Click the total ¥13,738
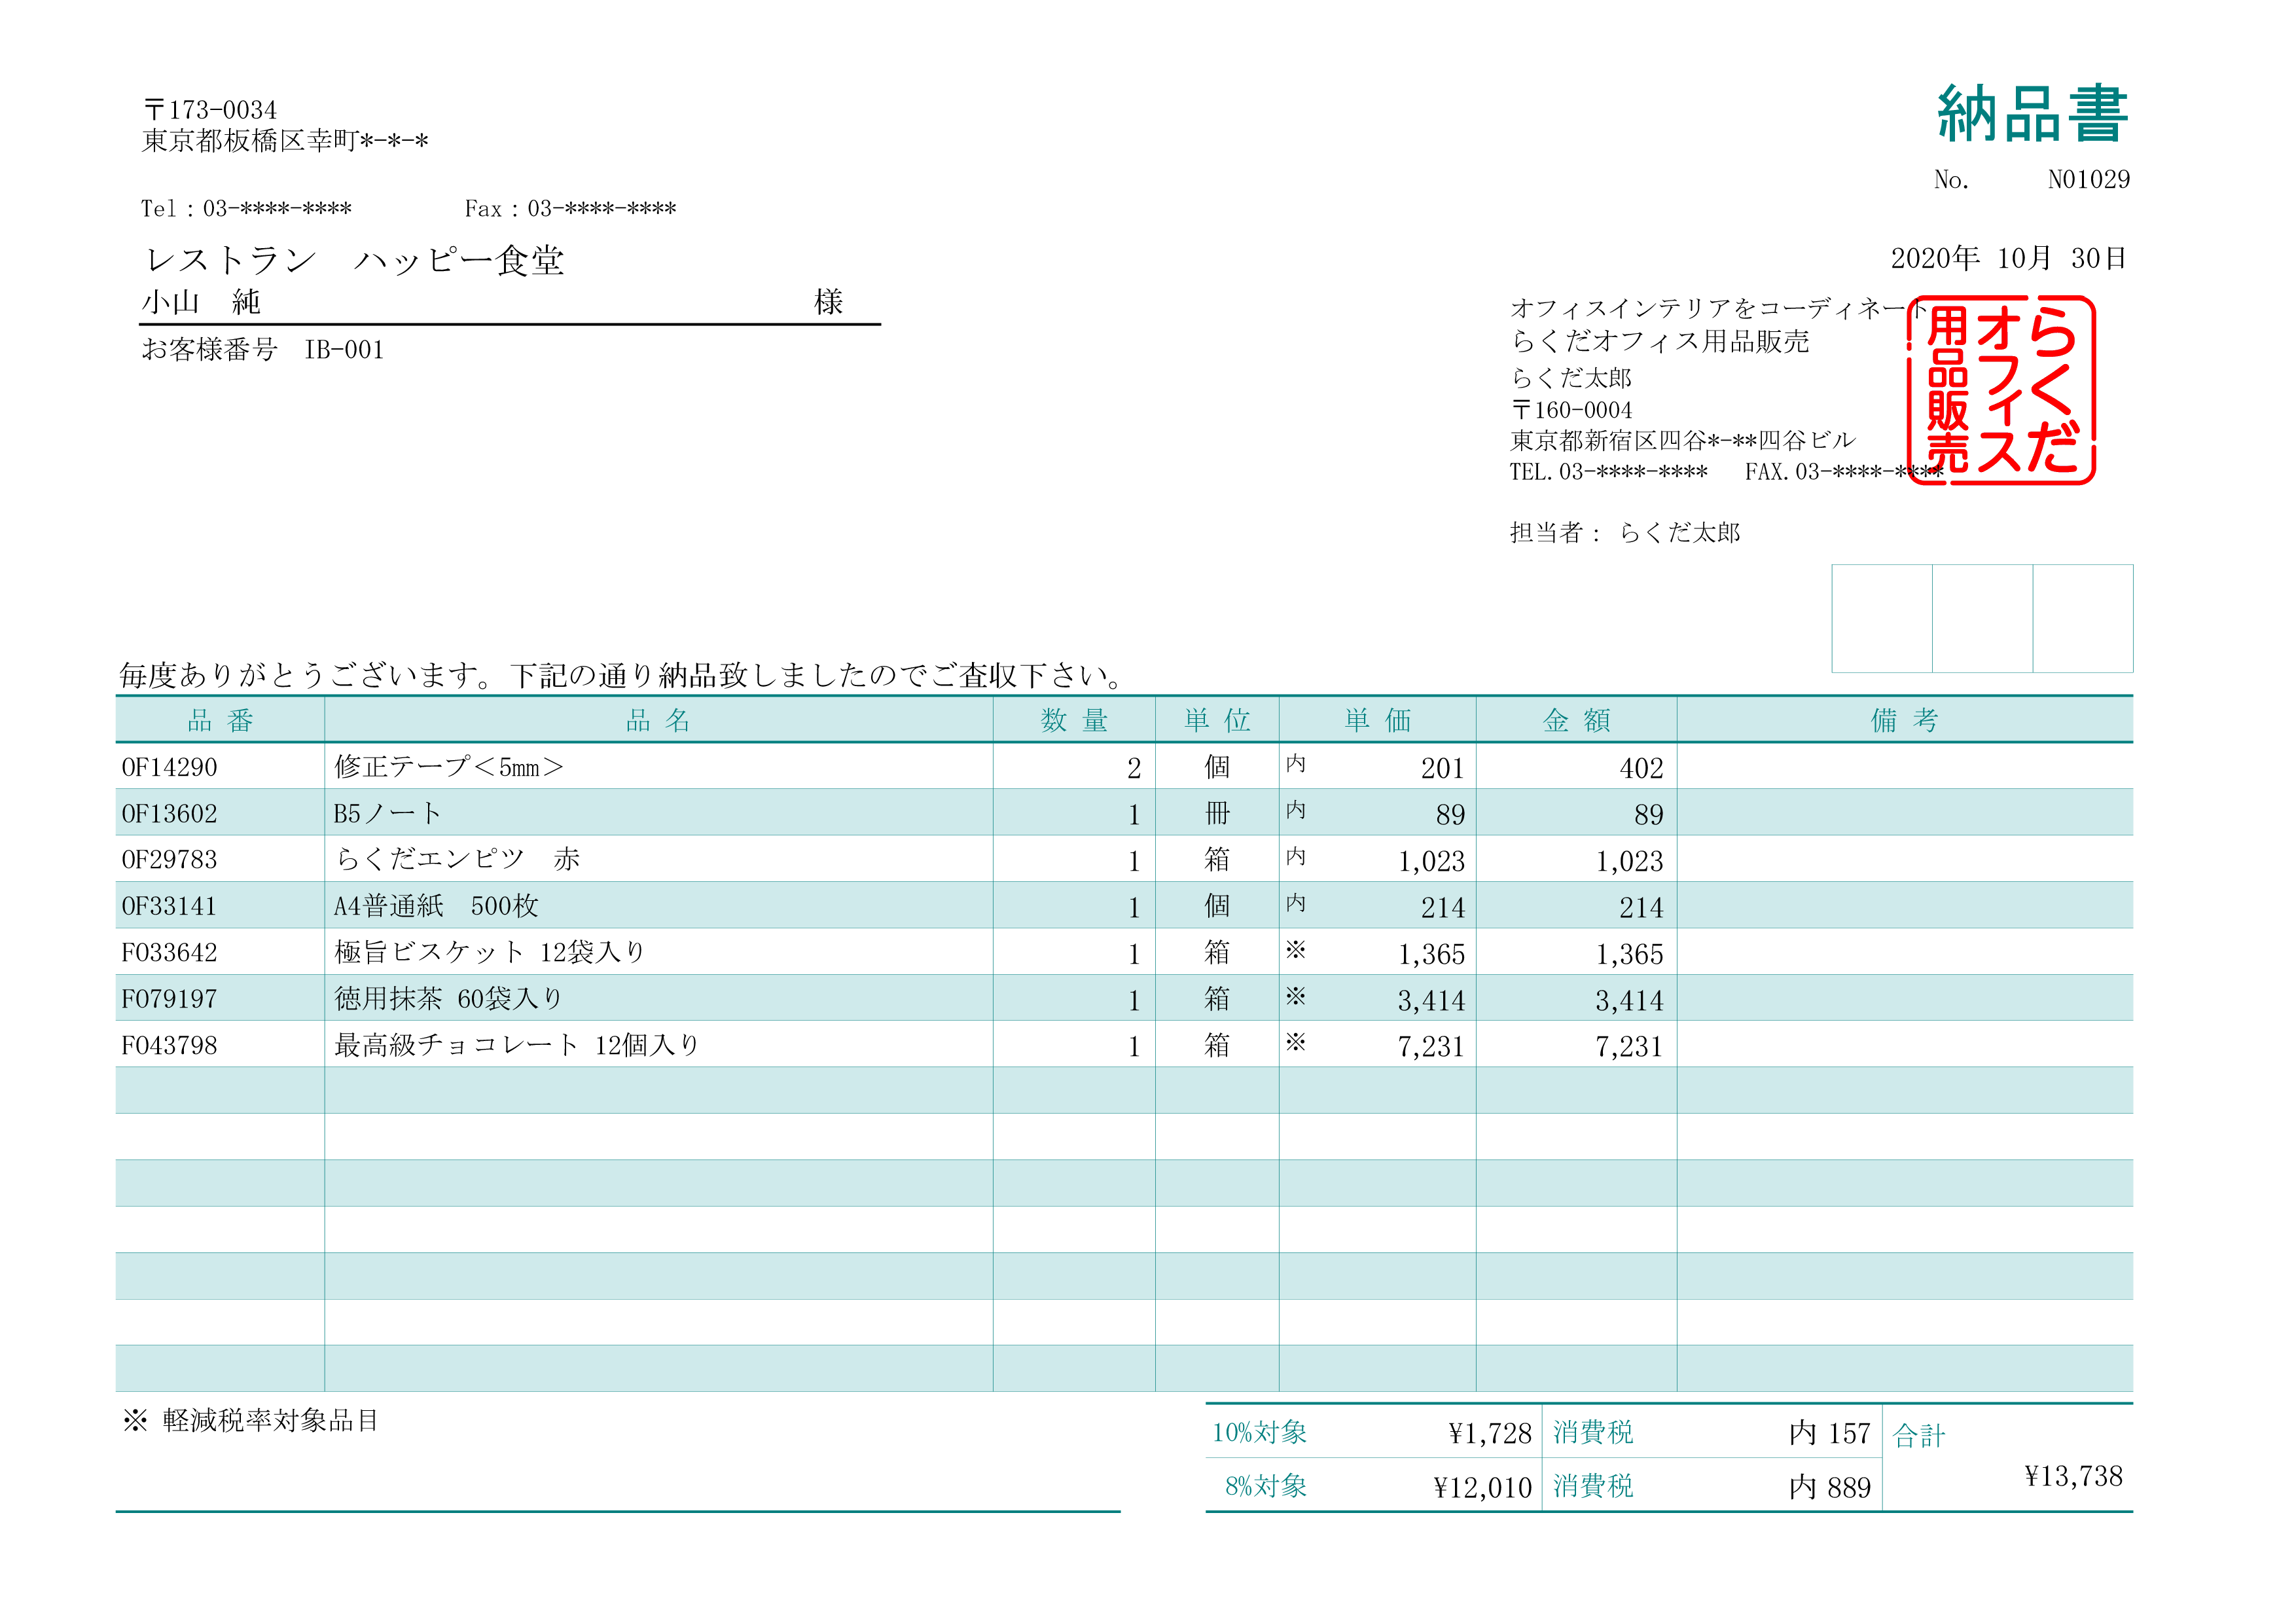Viewport: 2296px width, 1623px height. (2073, 1477)
